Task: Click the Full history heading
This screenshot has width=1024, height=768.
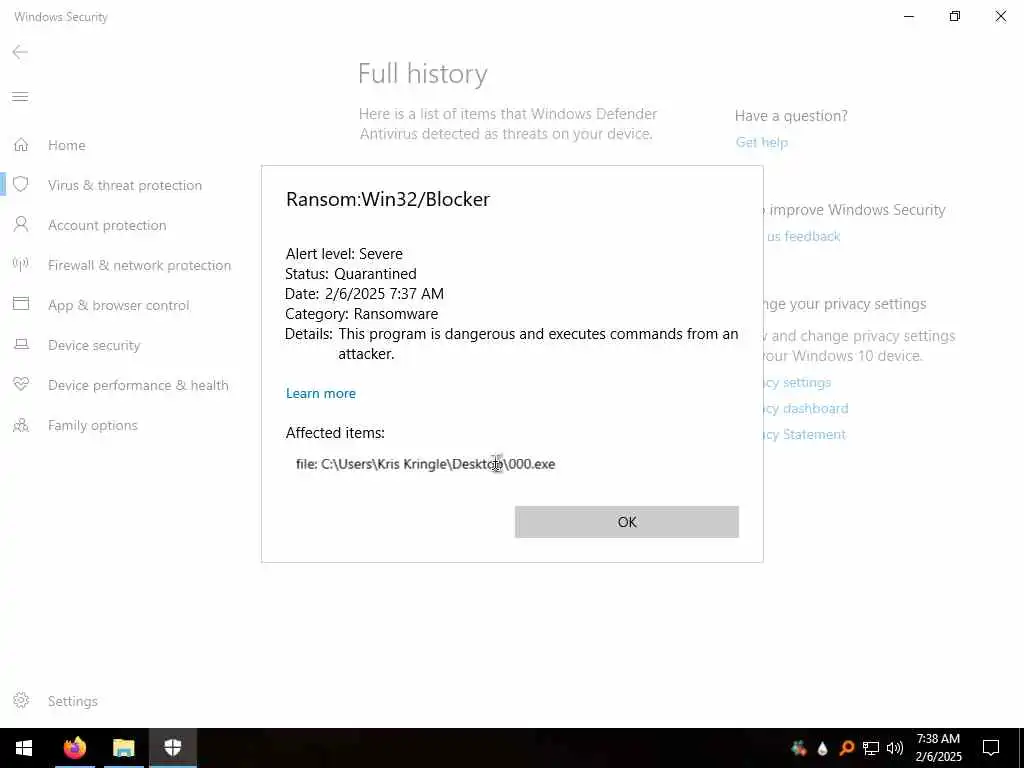Action: (423, 73)
